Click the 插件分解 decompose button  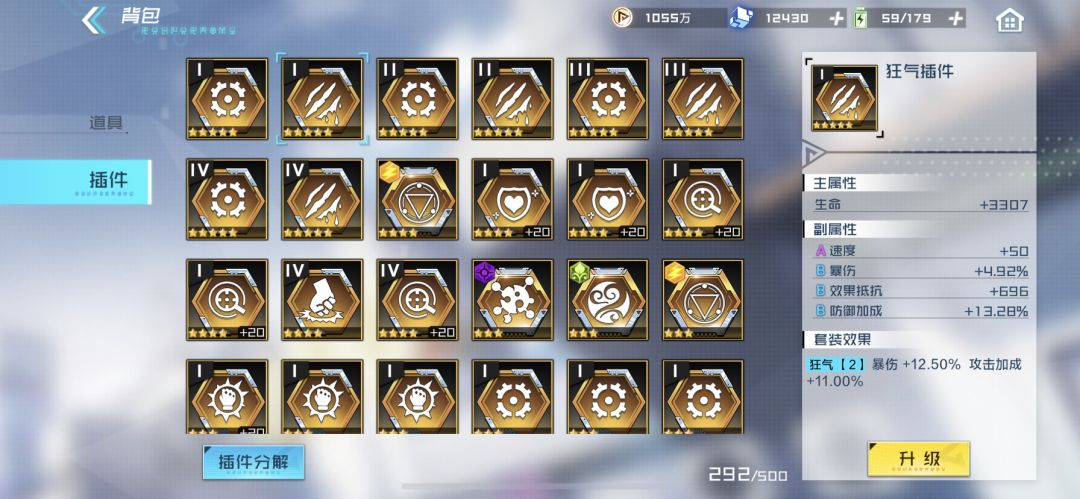tap(253, 462)
